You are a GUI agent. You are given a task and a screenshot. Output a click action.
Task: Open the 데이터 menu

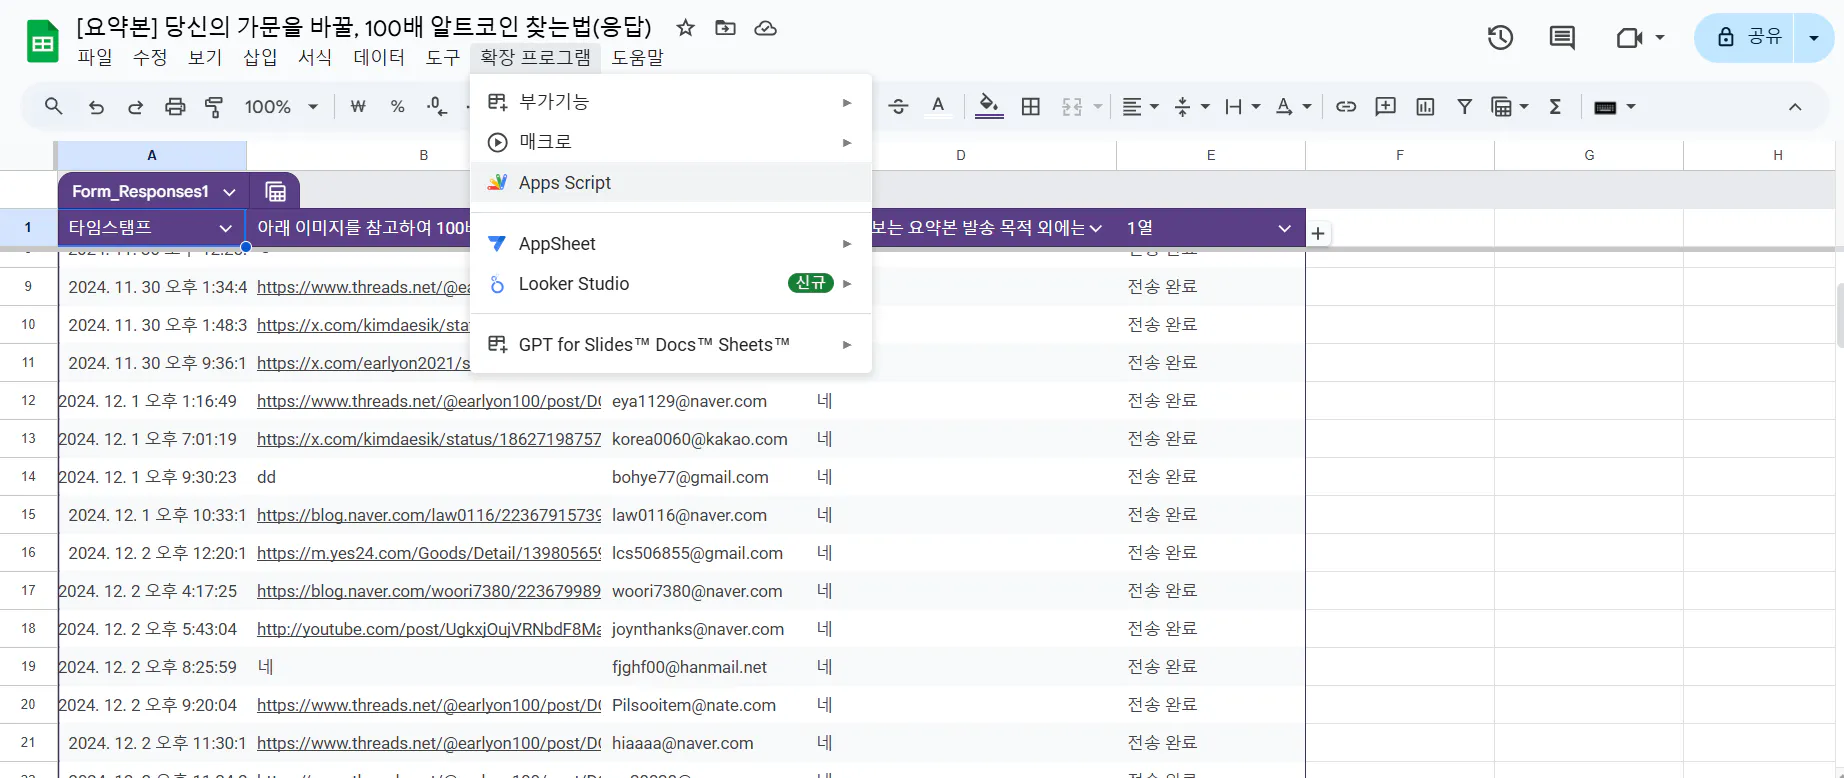coord(379,57)
